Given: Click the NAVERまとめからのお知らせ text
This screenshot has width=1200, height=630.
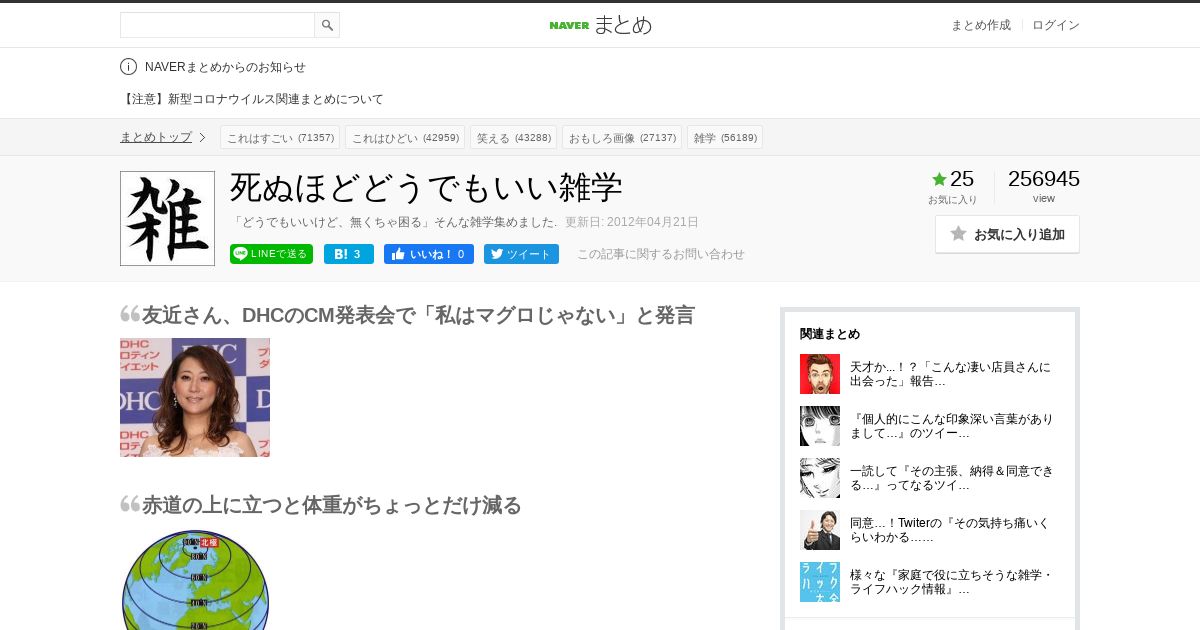Looking at the screenshot, I should tap(225, 67).
